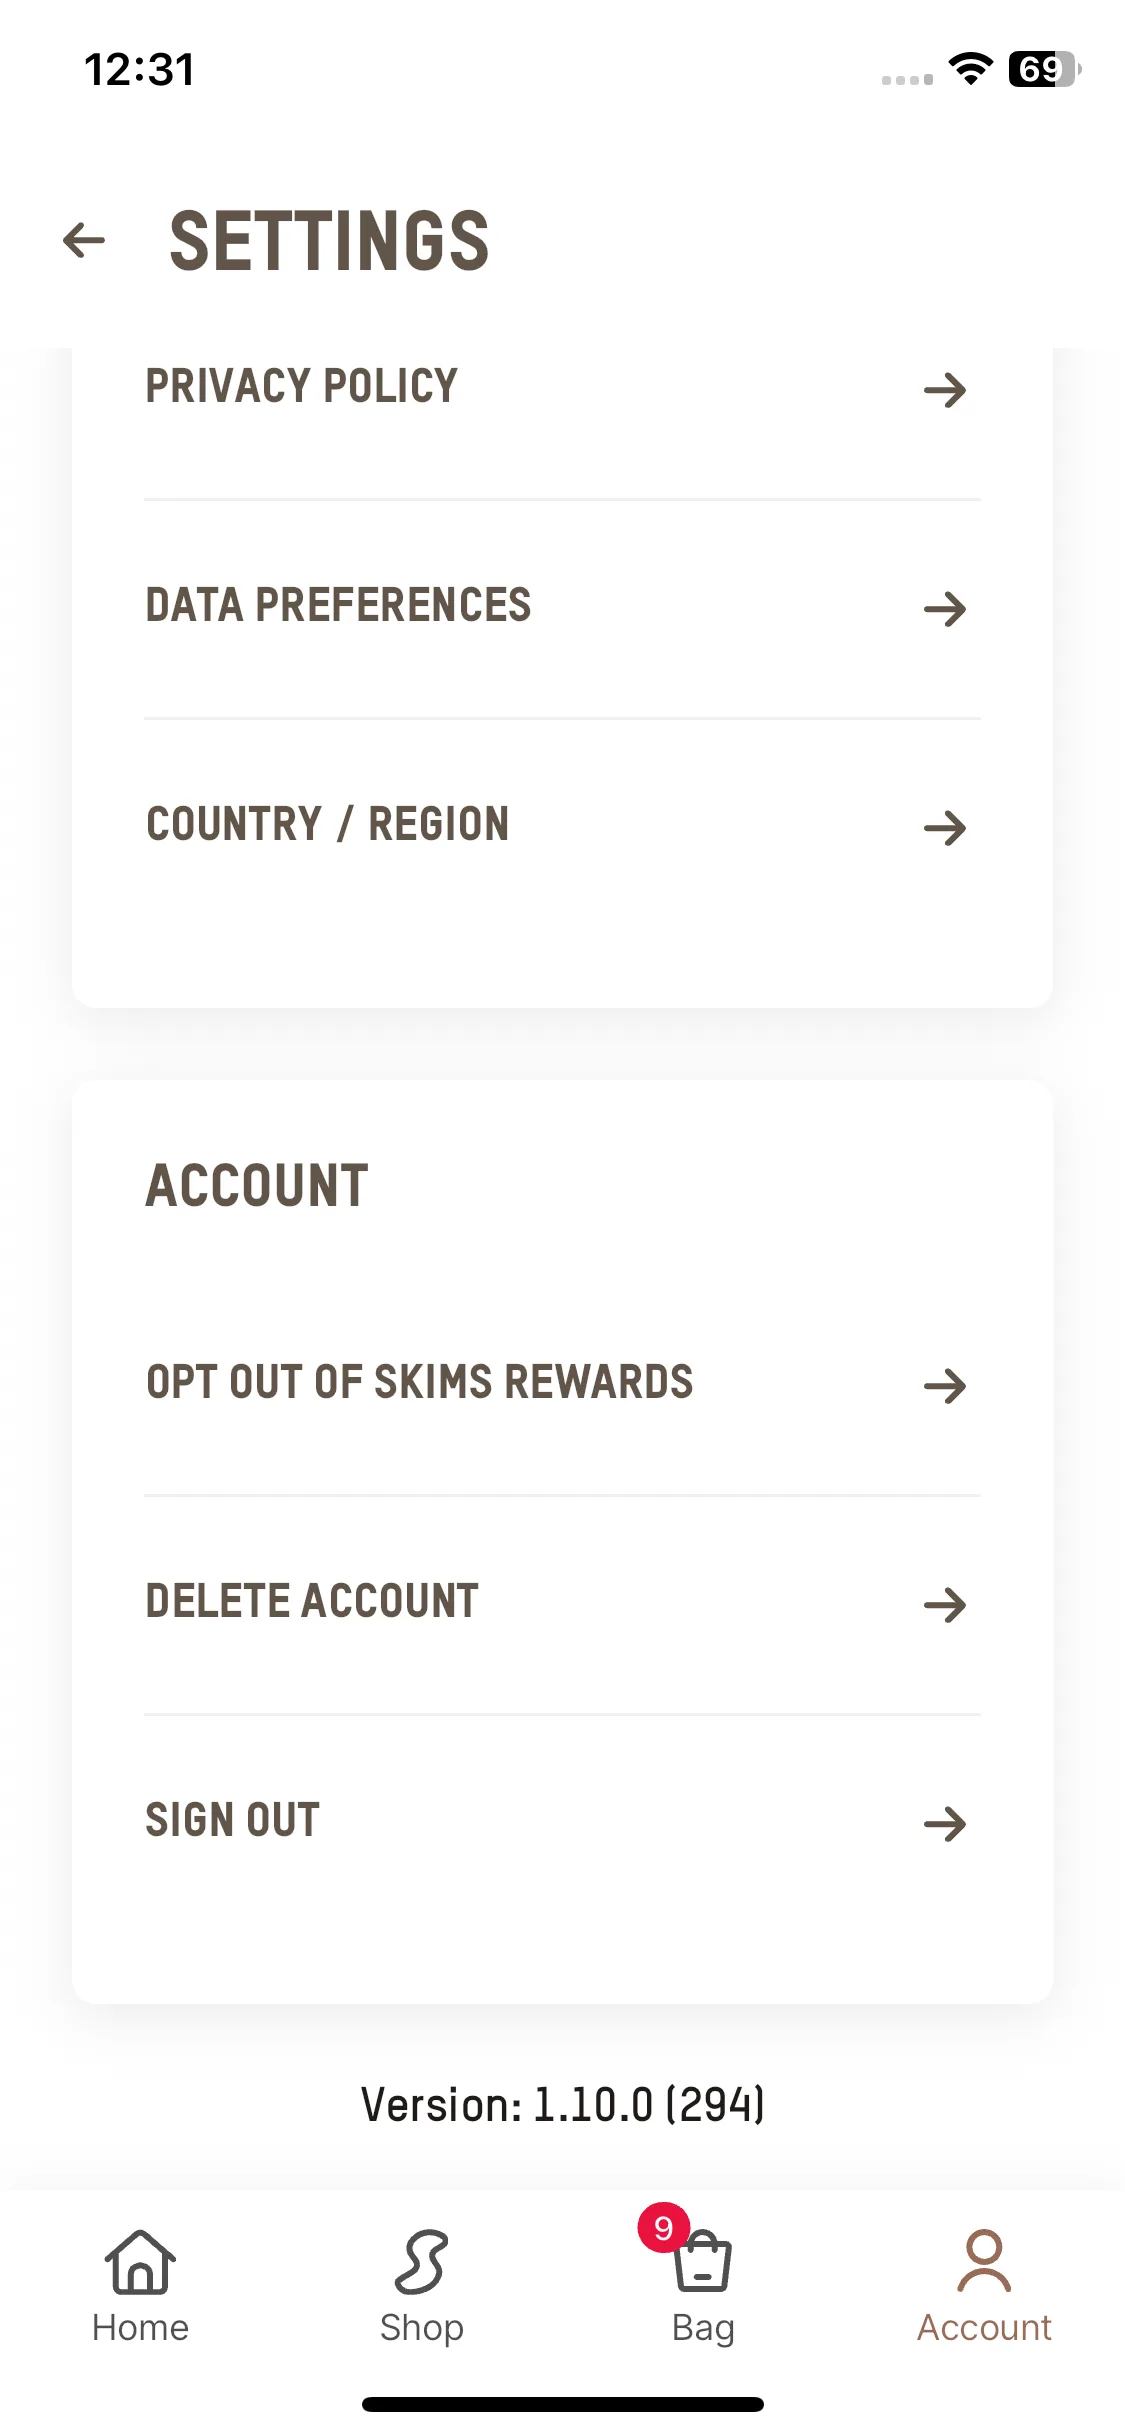Open the Shop tab S-logo icon
Image resolution: width=1125 pixels, height=2436 pixels.
click(421, 2262)
